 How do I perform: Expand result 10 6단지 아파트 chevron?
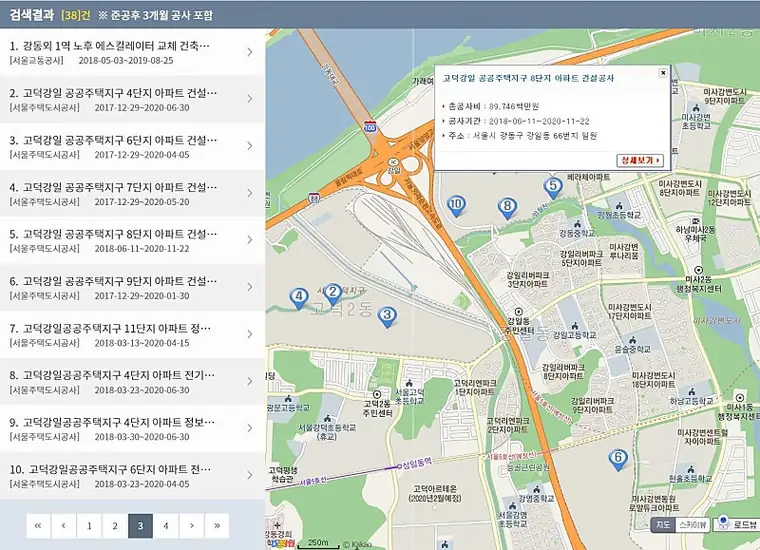tap(250, 475)
